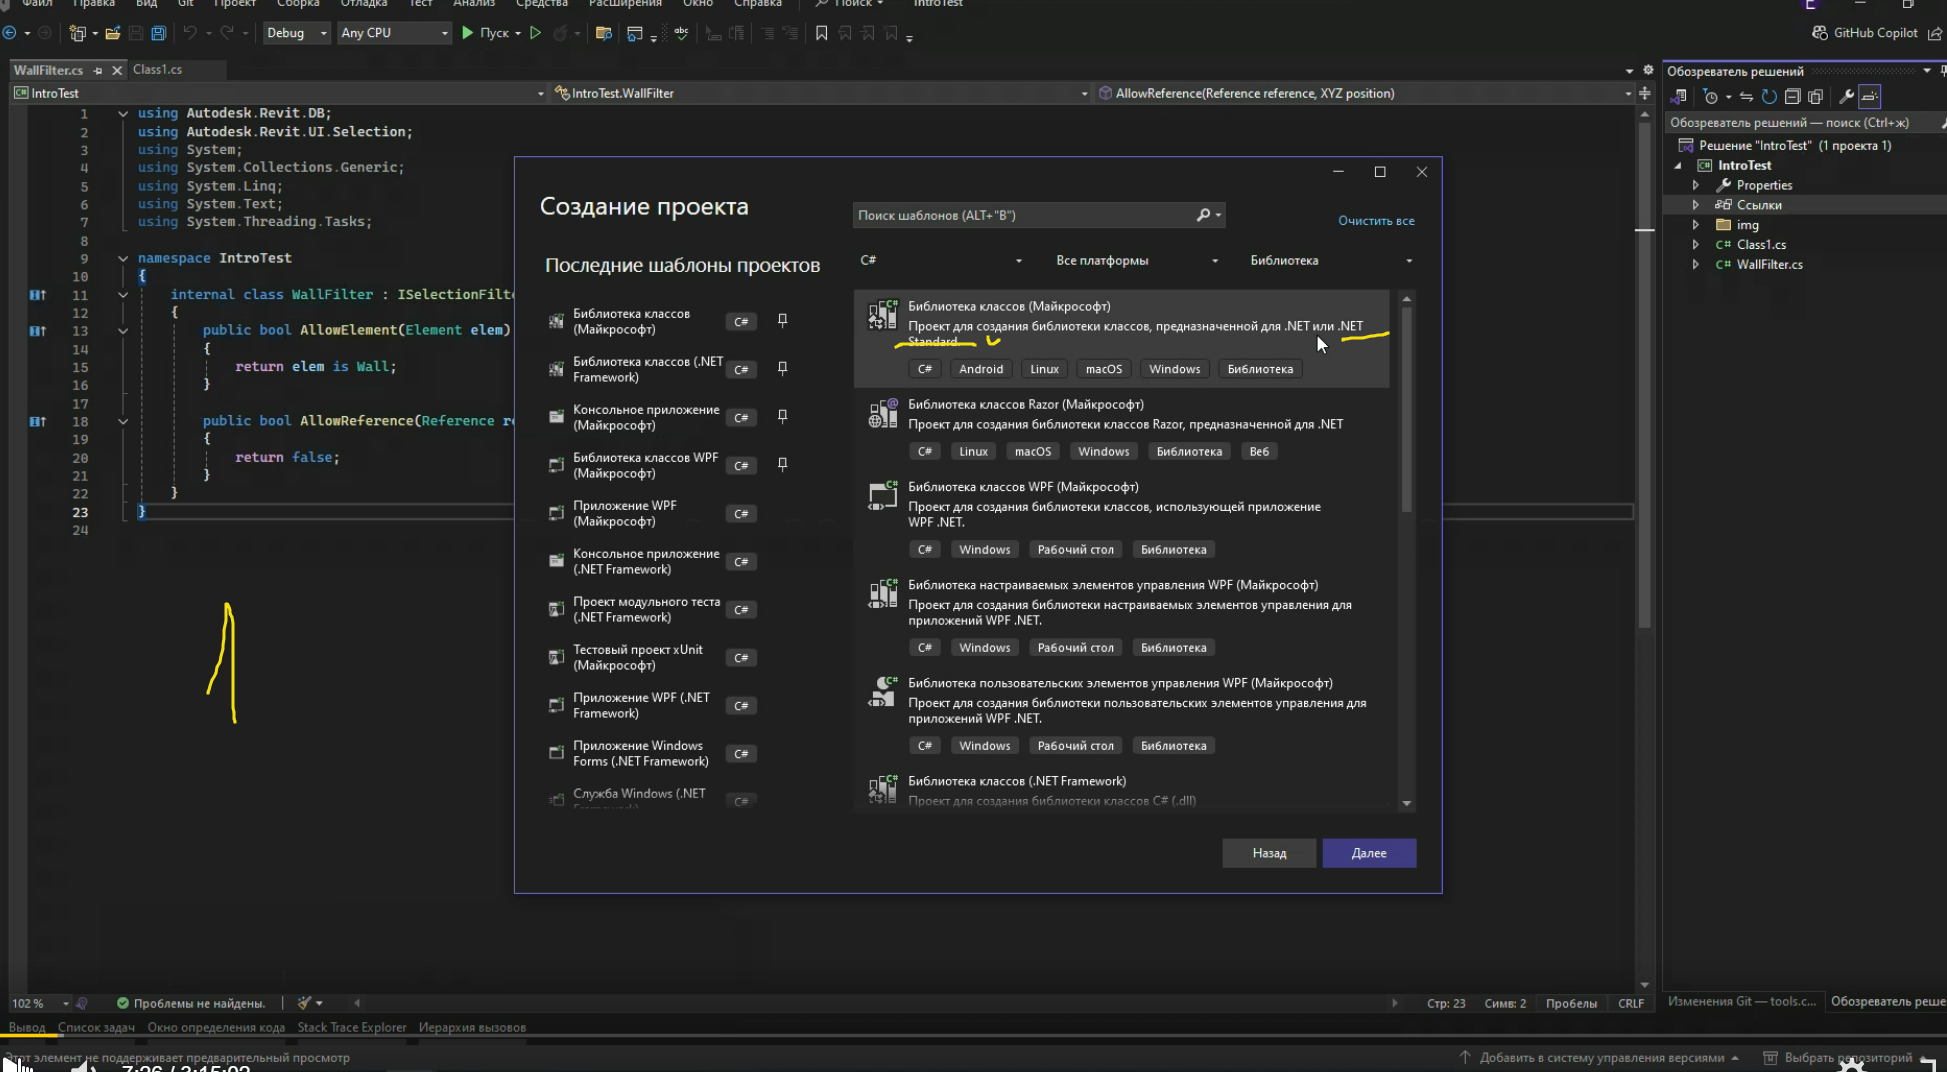Click the green Start debugging (Пуск) icon

pos(467,33)
